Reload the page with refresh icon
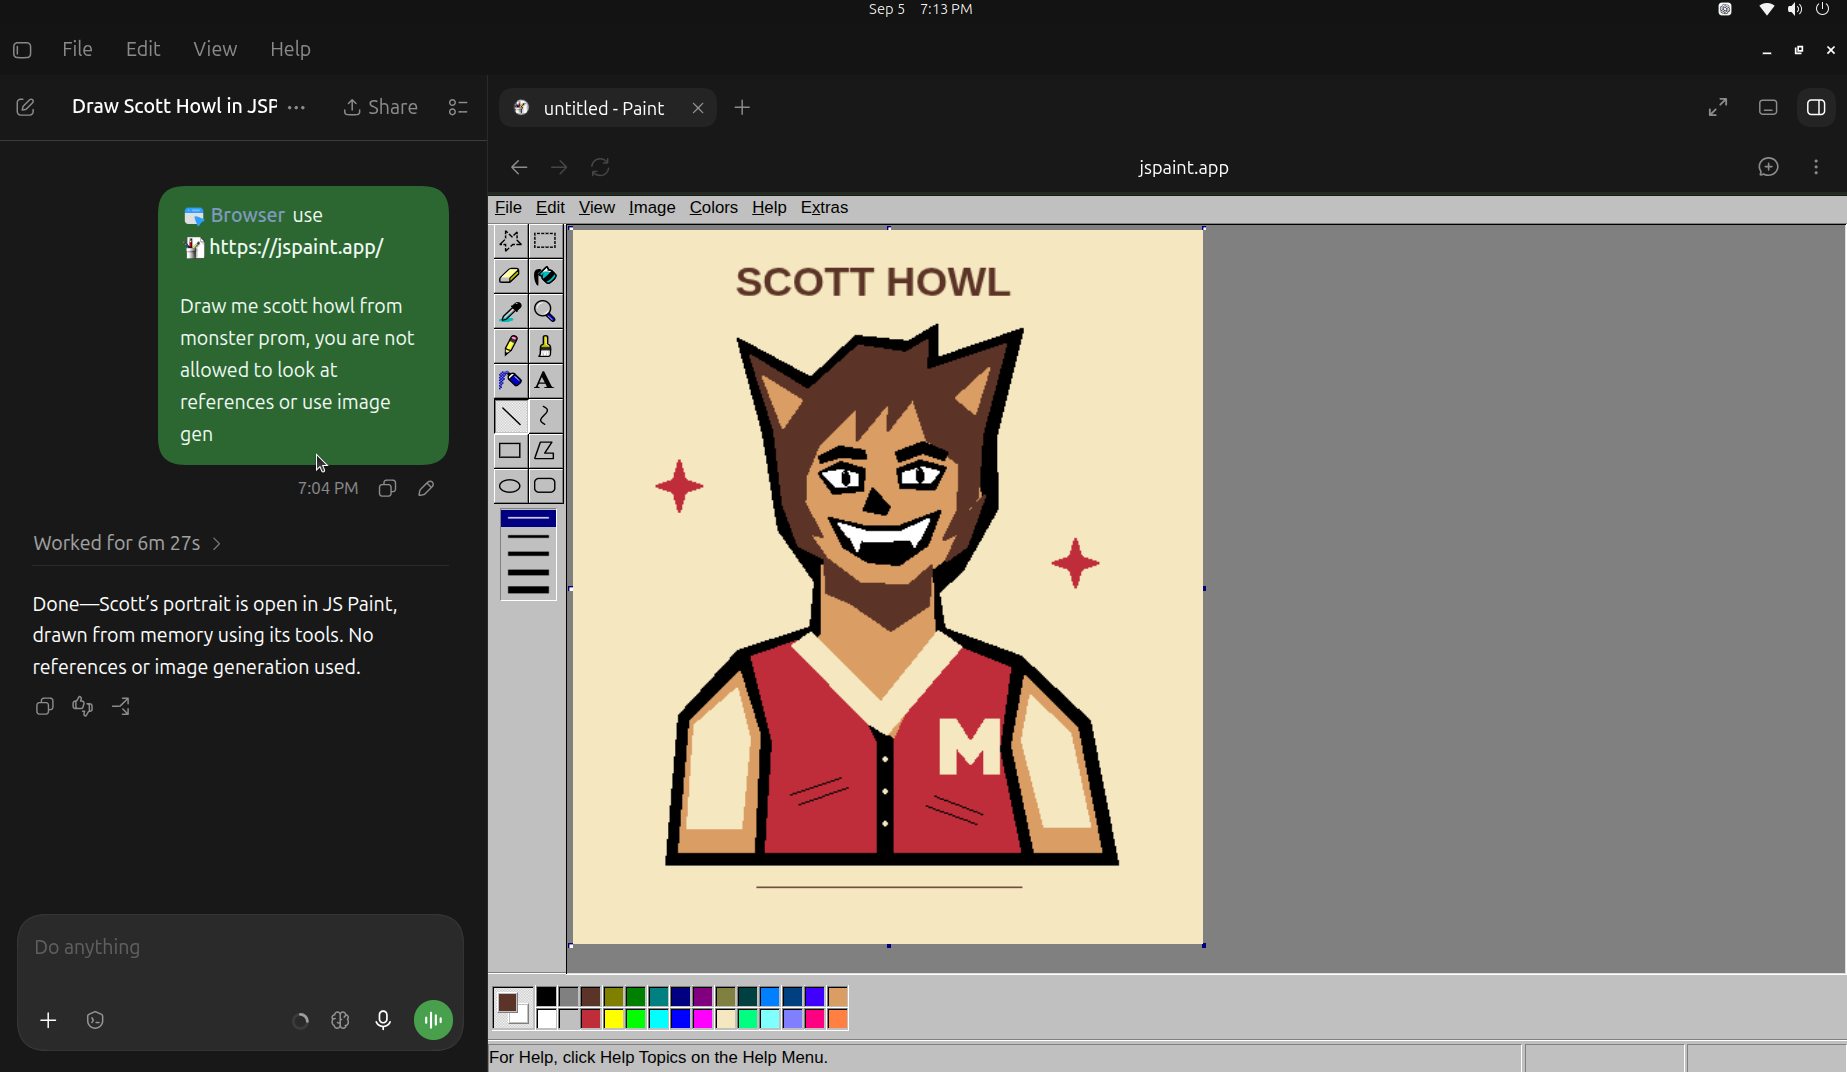This screenshot has height=1072, width=1847. (600, 167)
